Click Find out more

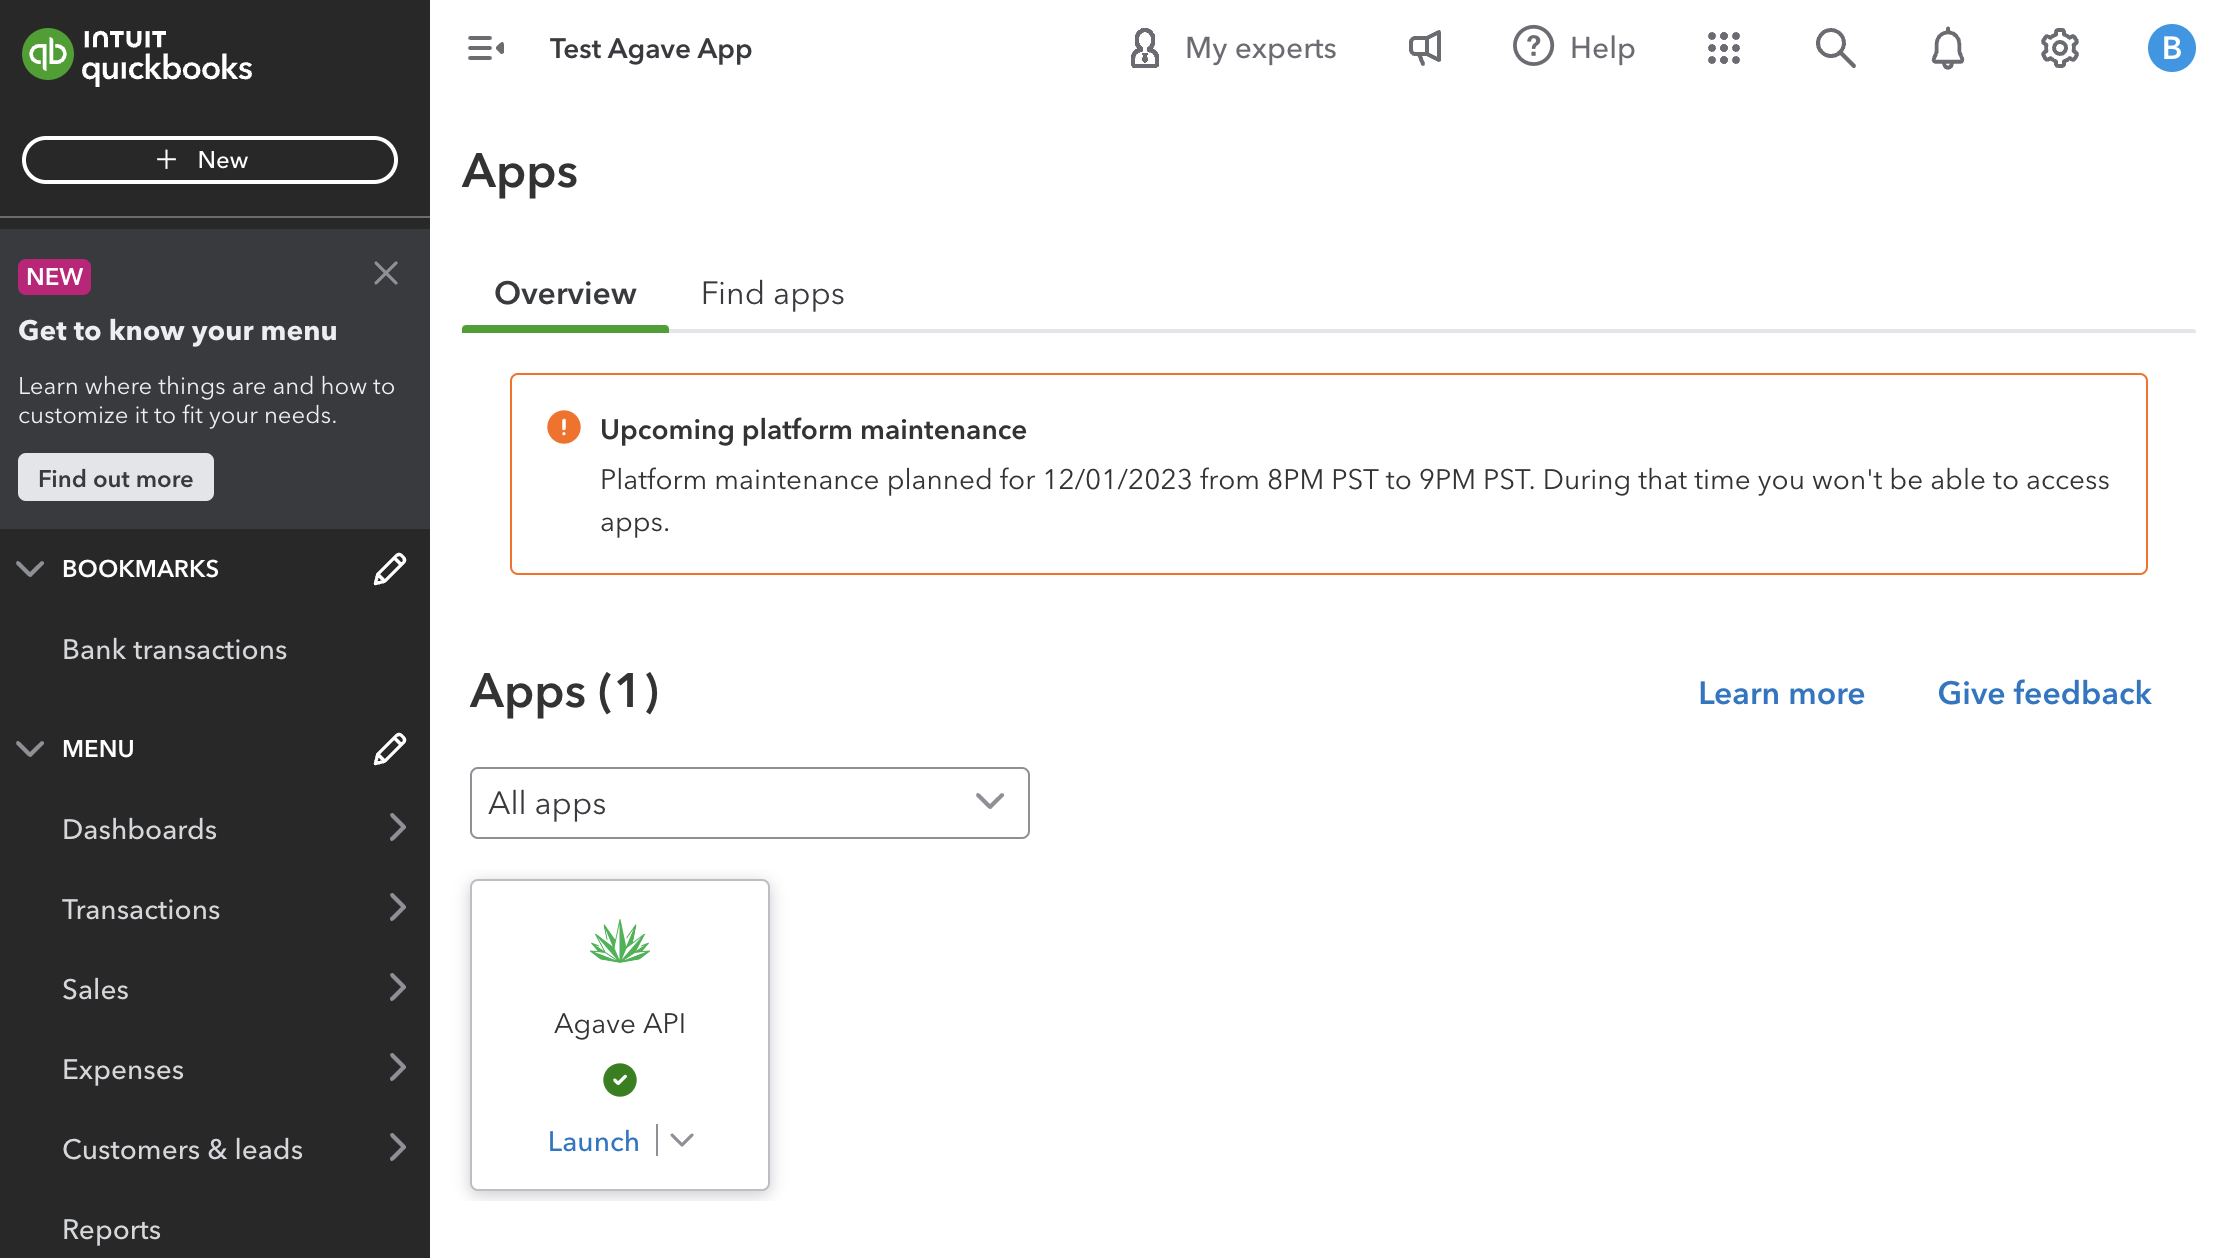point(116,478)
